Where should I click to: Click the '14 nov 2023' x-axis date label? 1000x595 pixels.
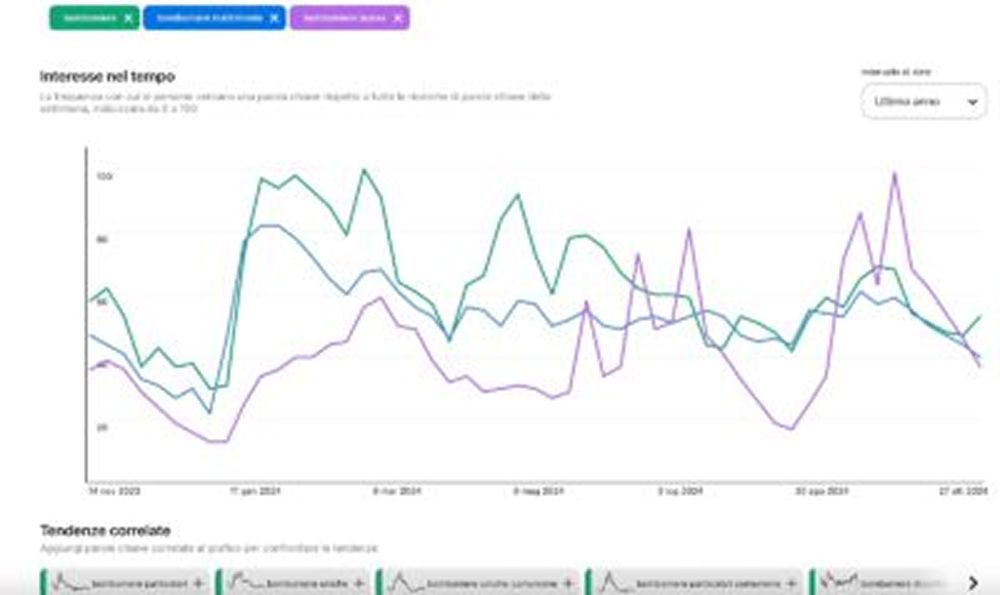click(113, 492)
